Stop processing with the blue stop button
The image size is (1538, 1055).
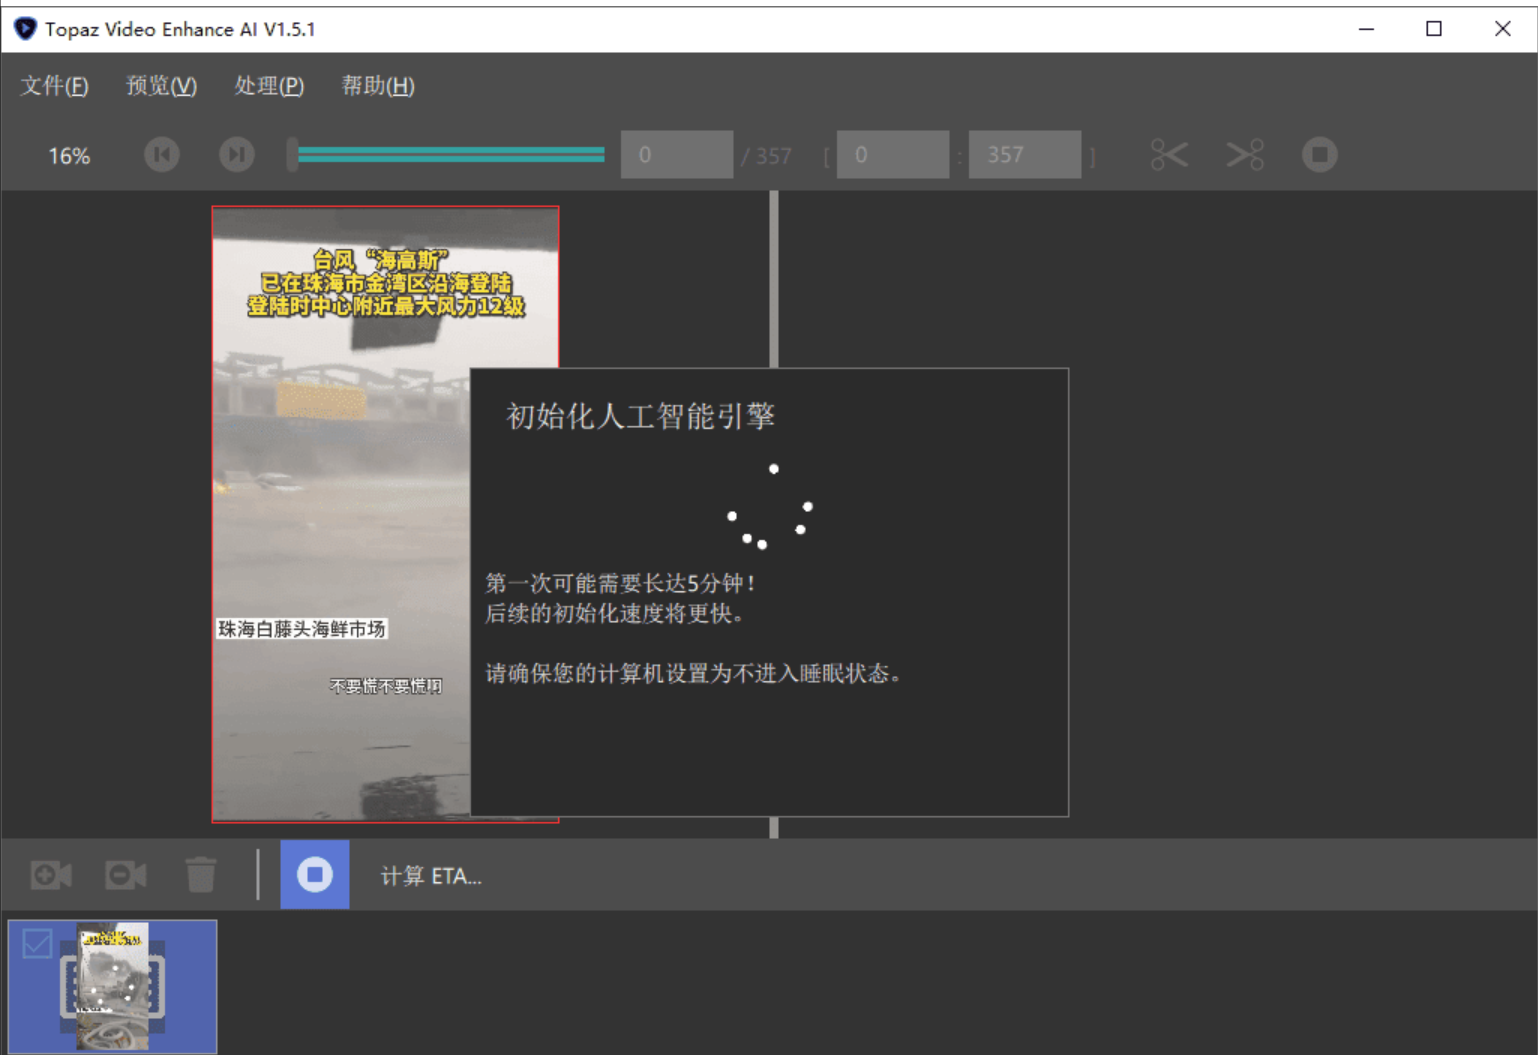coord(314,875)
